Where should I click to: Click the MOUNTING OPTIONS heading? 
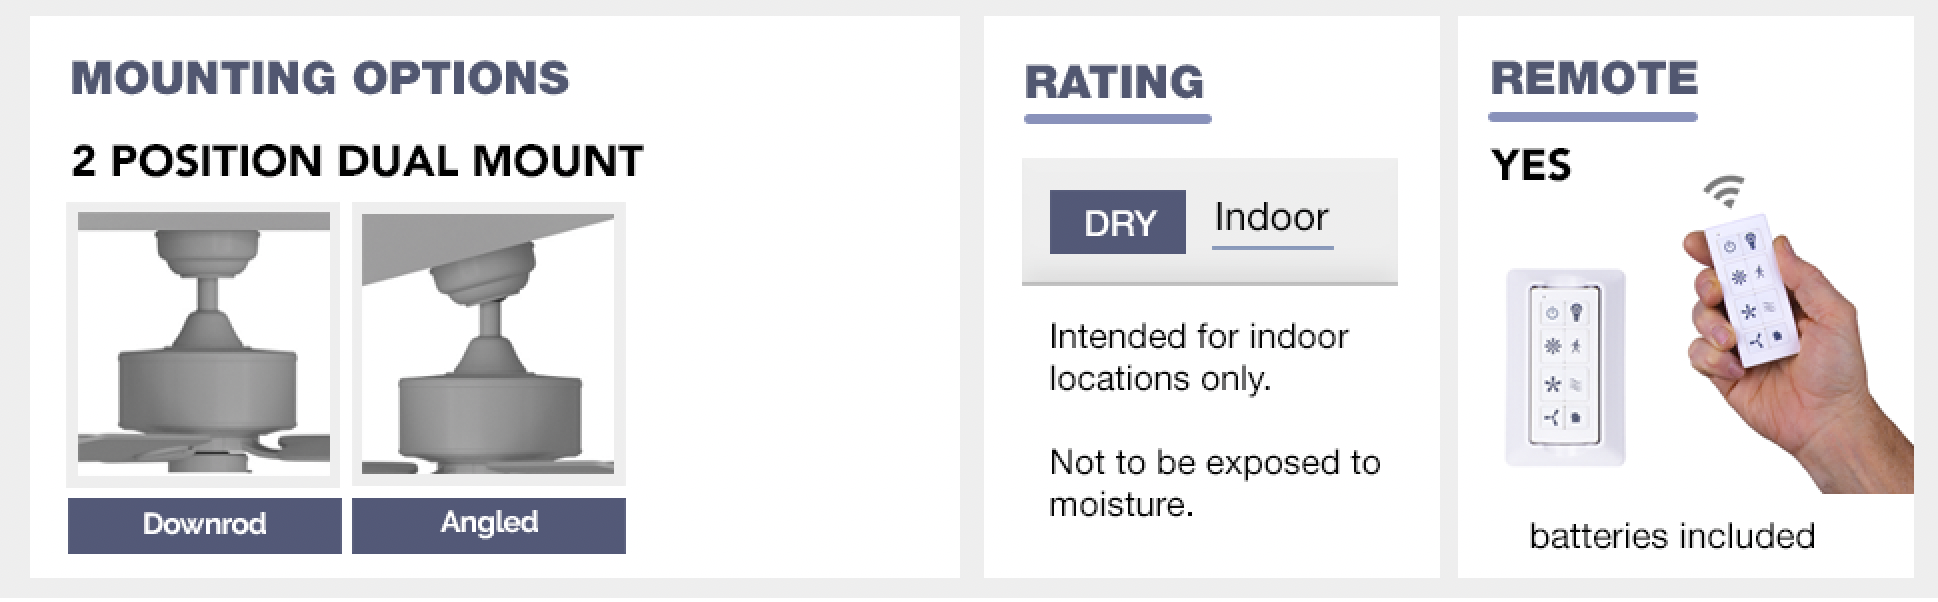click(320, 78)
